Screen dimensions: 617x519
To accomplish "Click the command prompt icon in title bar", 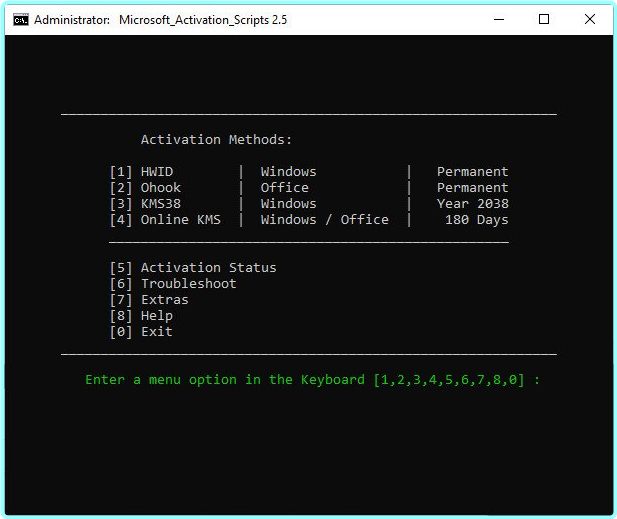I will pos(19,19).
